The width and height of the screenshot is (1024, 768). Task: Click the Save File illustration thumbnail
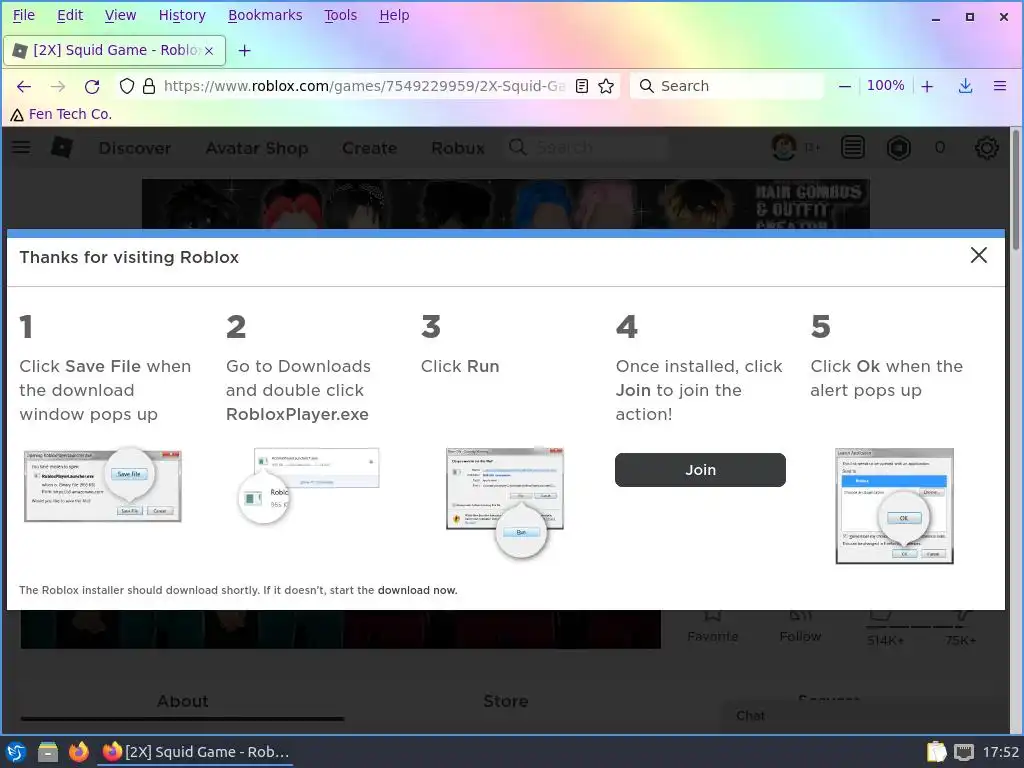click(103, 485)
